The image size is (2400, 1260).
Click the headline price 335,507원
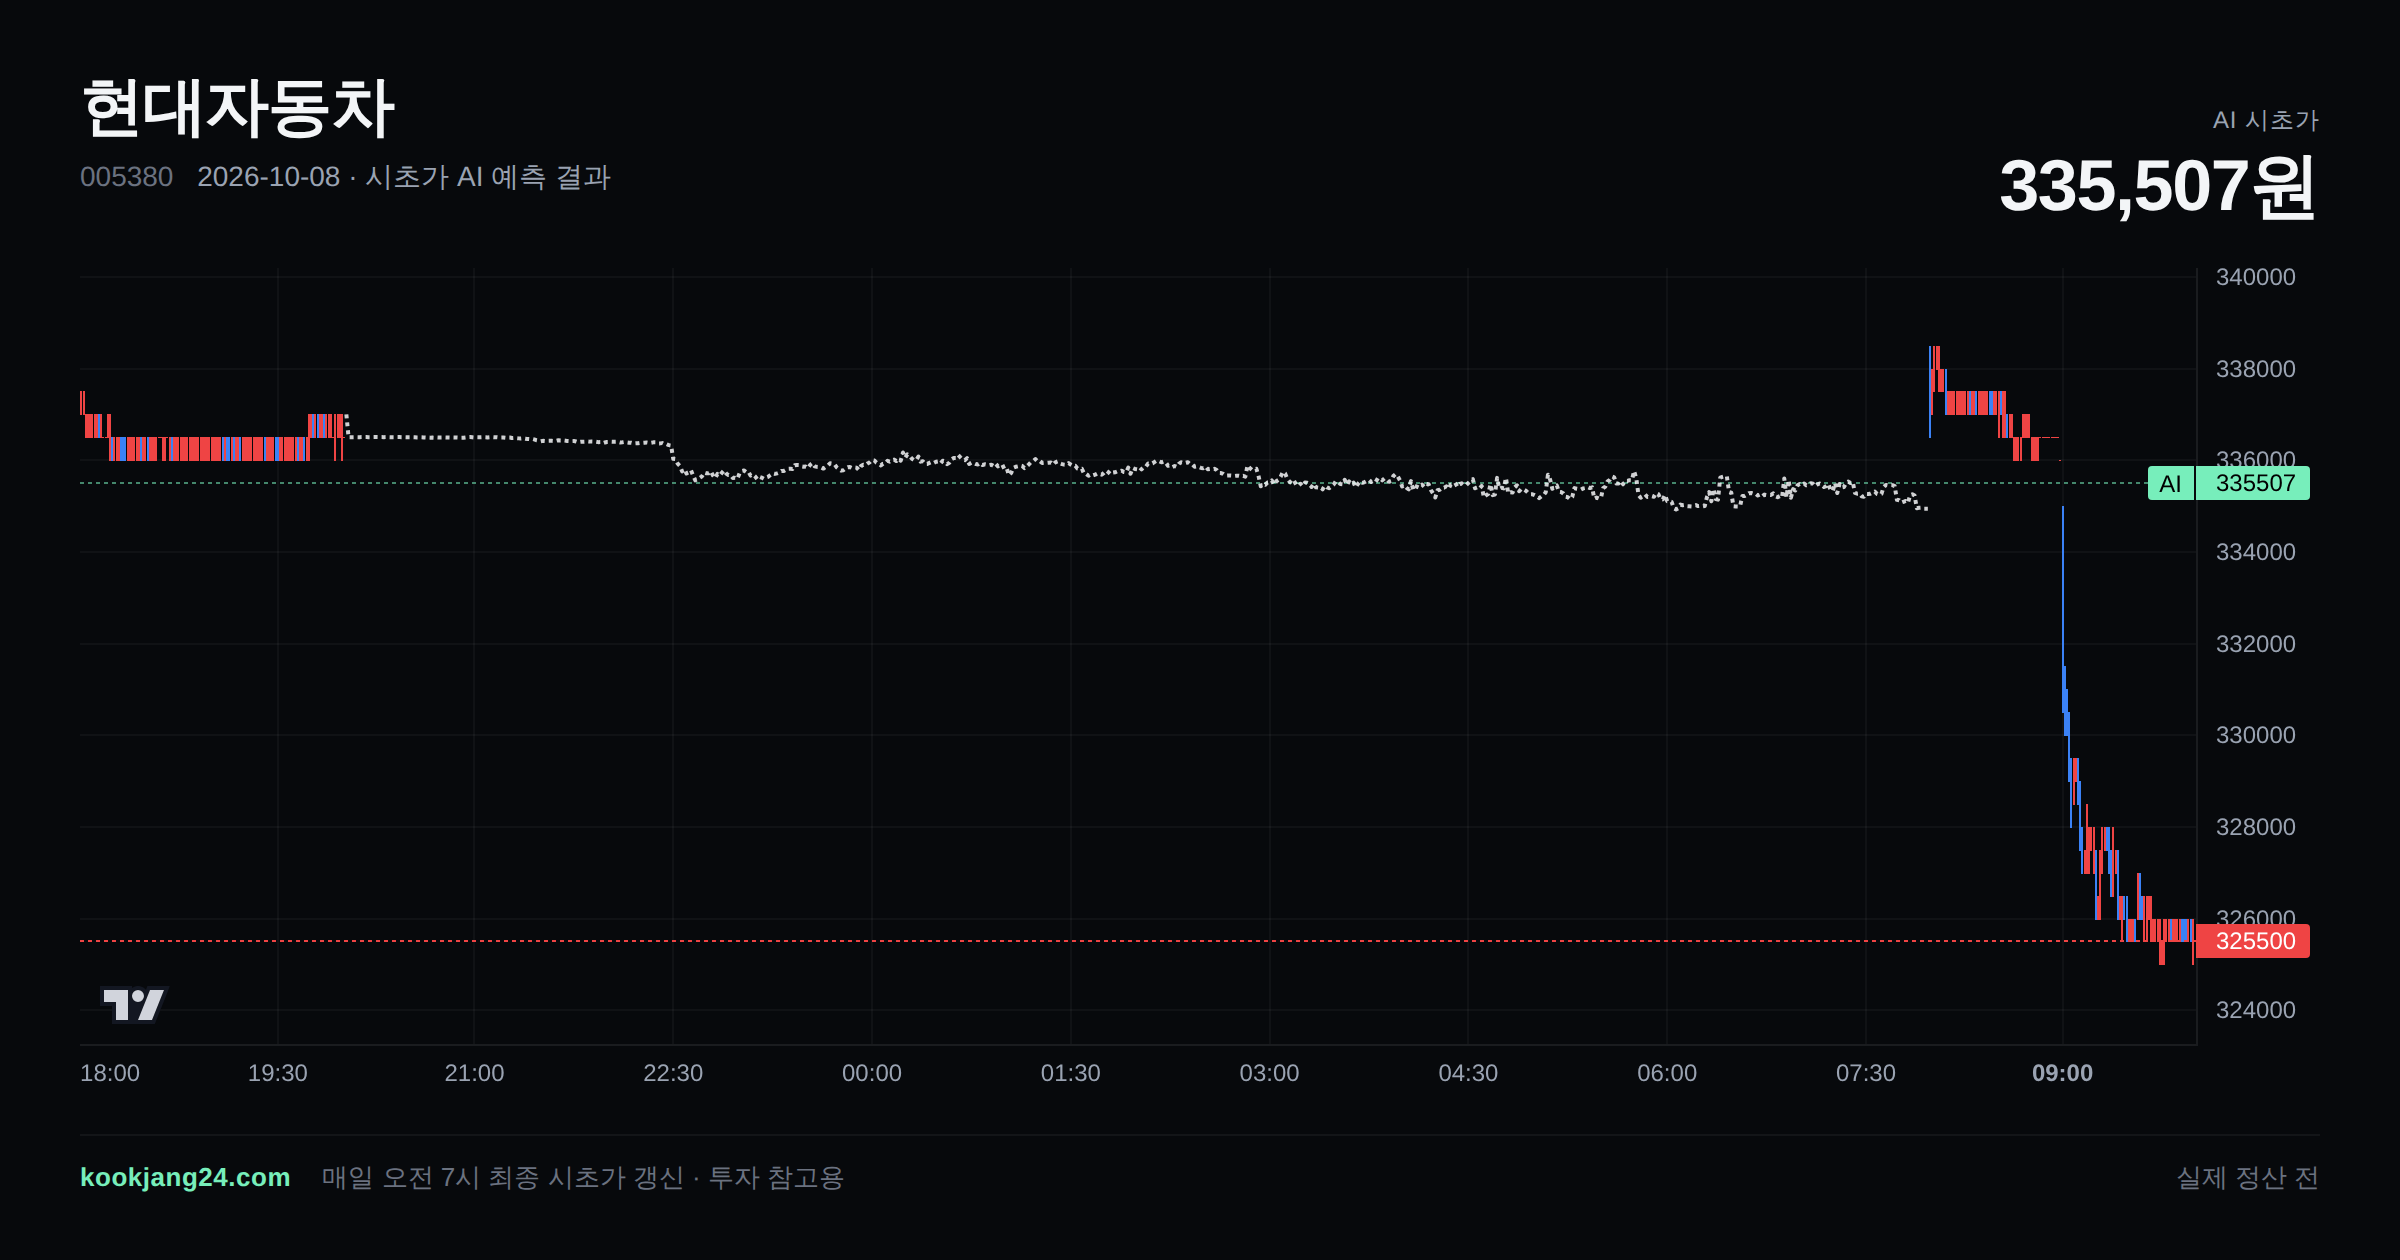click(x=2158, y=187)
